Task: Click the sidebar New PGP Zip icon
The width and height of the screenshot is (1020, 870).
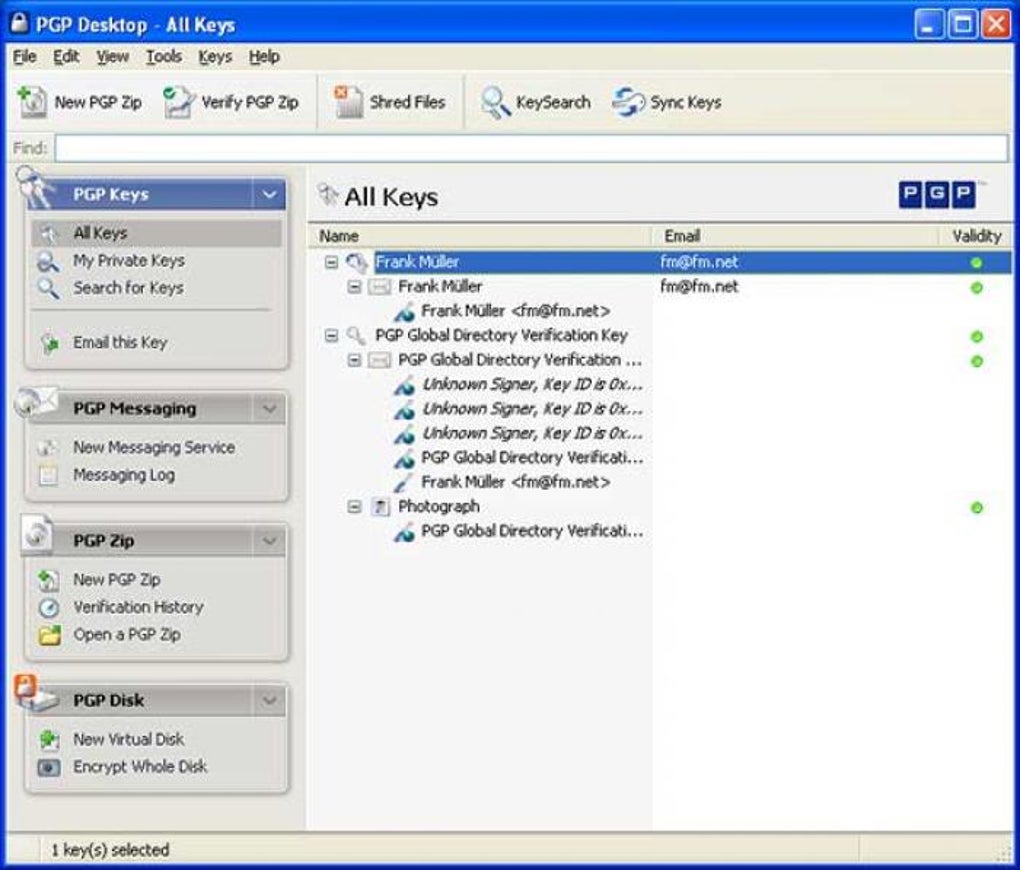Action: tap(49, 580)
